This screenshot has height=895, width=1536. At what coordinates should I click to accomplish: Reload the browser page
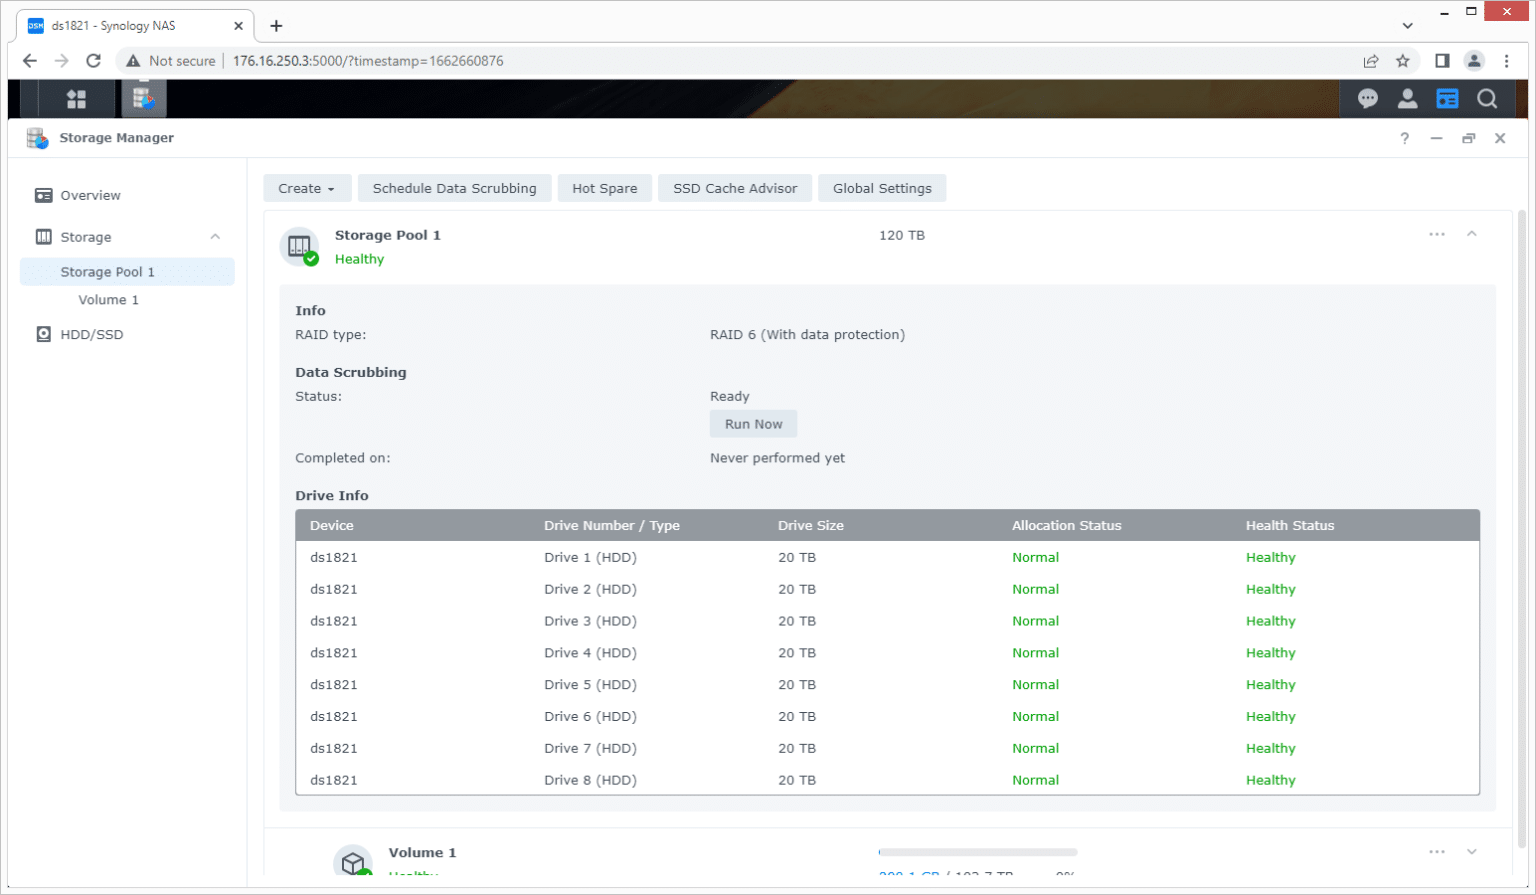[93, 61]
